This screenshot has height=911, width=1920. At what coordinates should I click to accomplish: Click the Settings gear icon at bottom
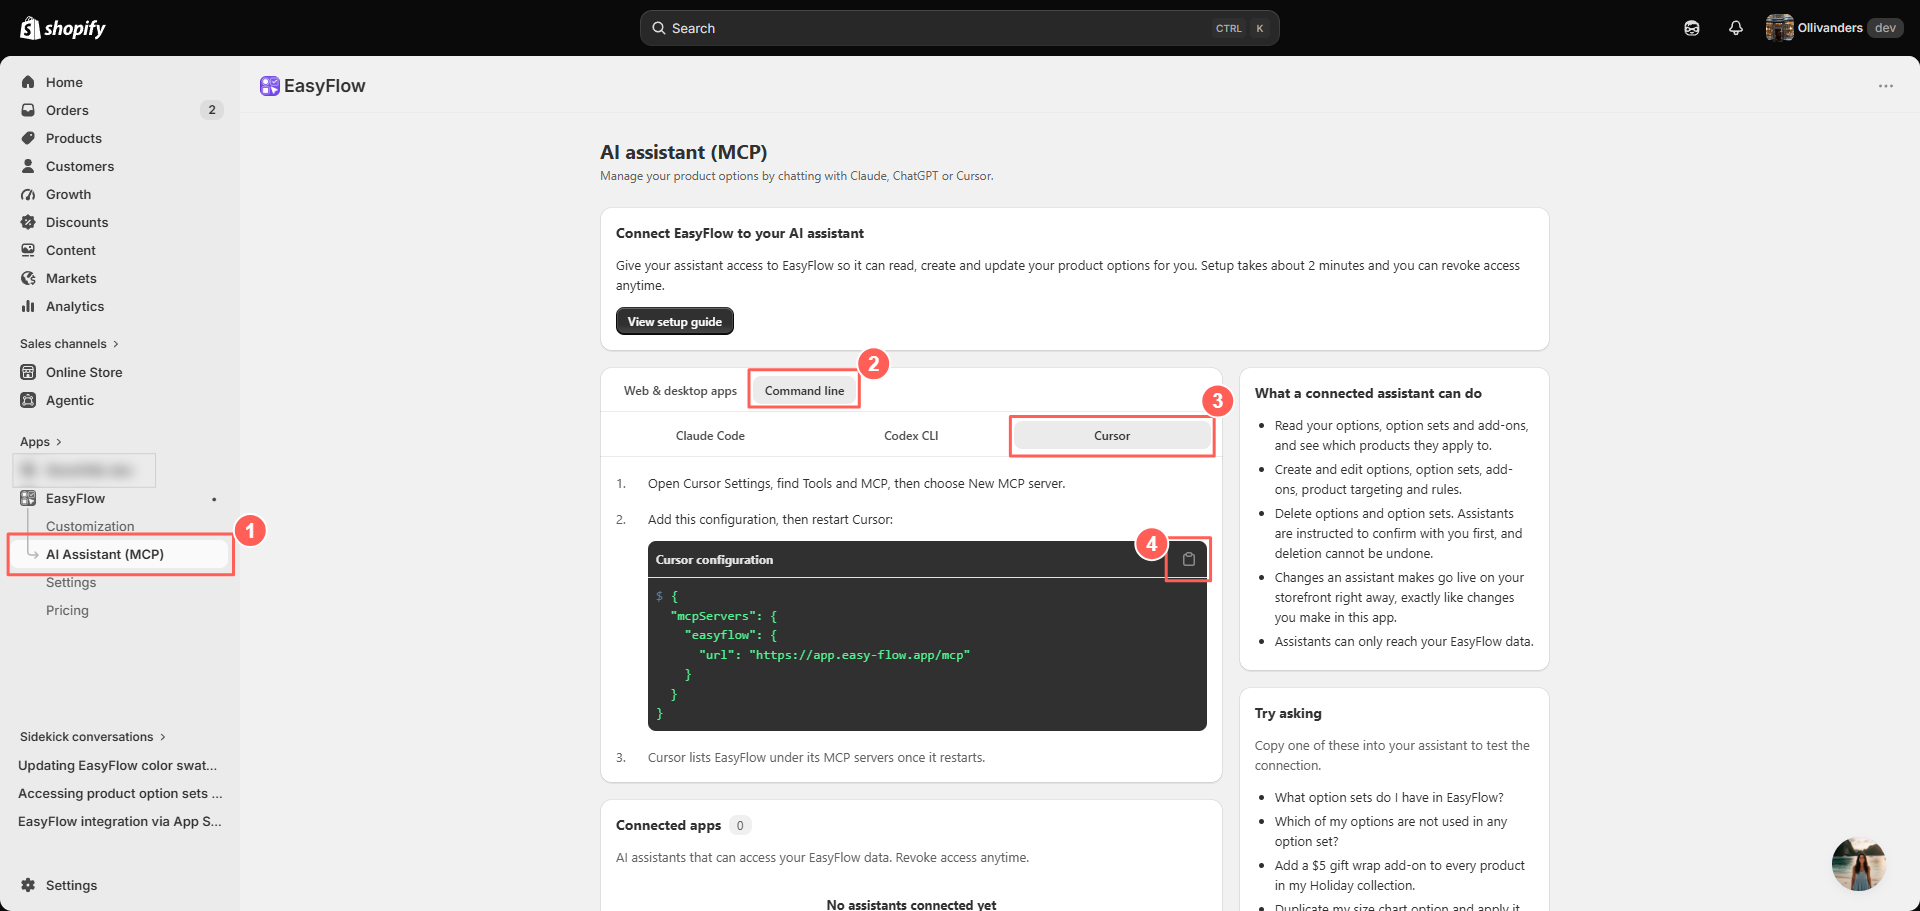[28, 885]
